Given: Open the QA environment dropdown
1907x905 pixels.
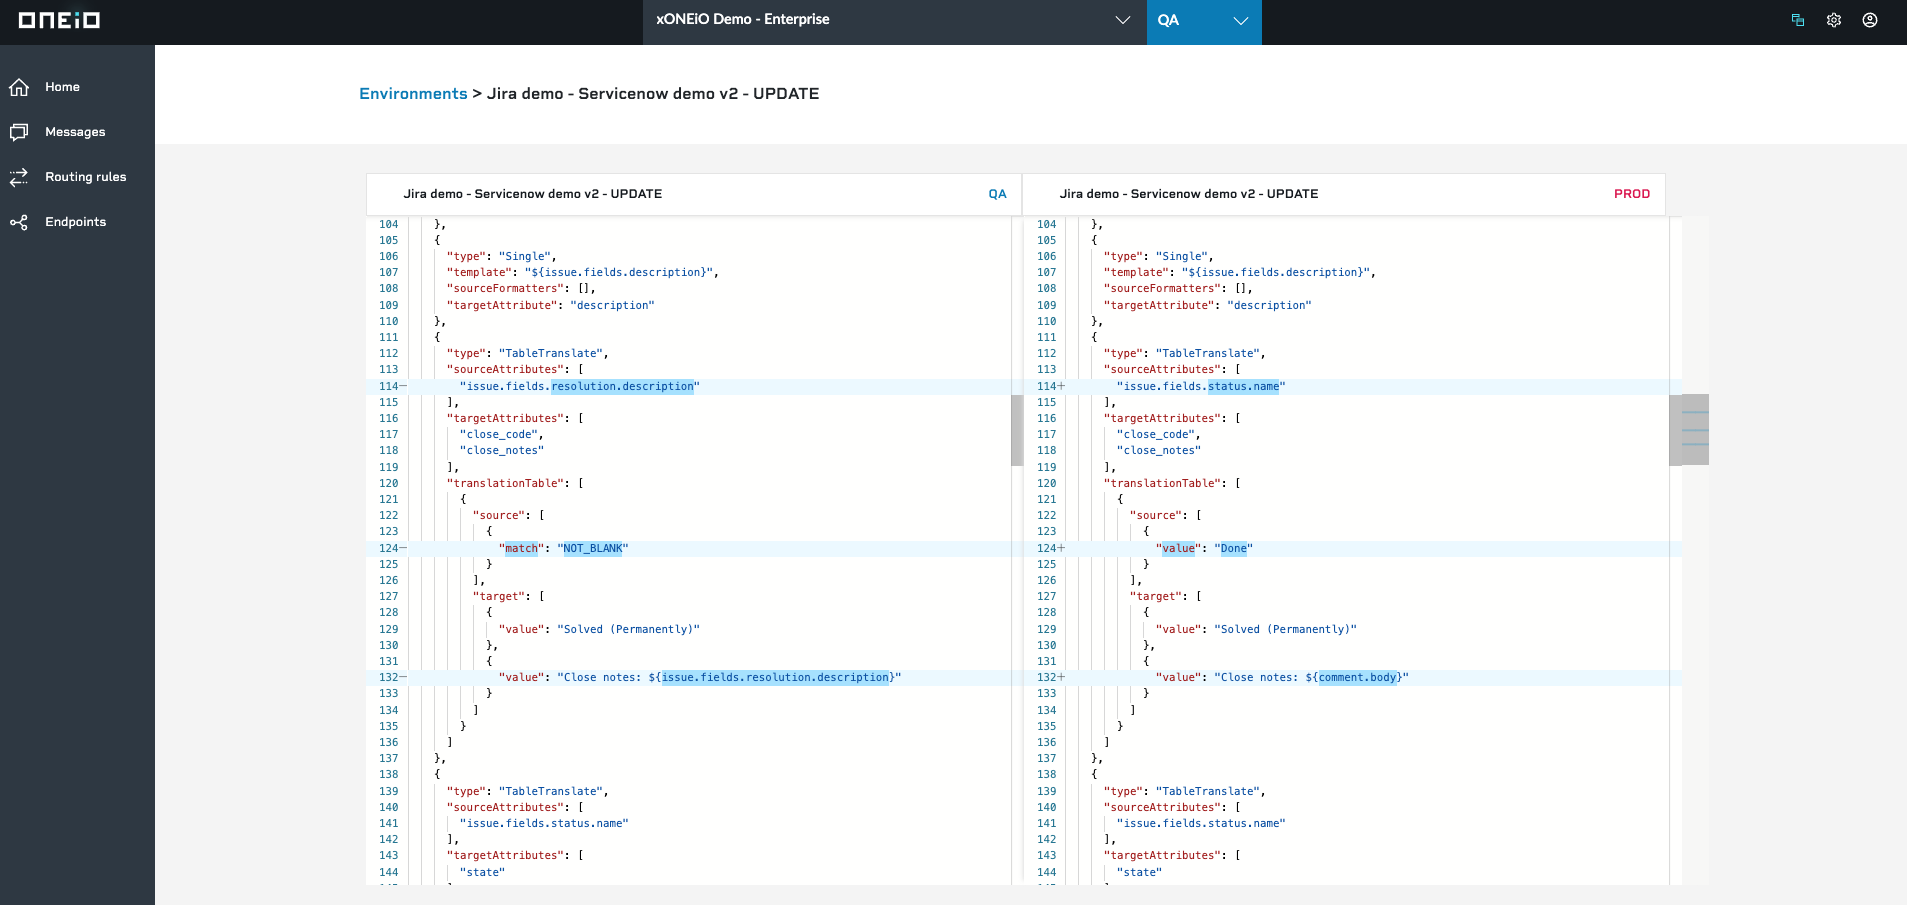Looking at the screenshot, I should coord(1204,20).
